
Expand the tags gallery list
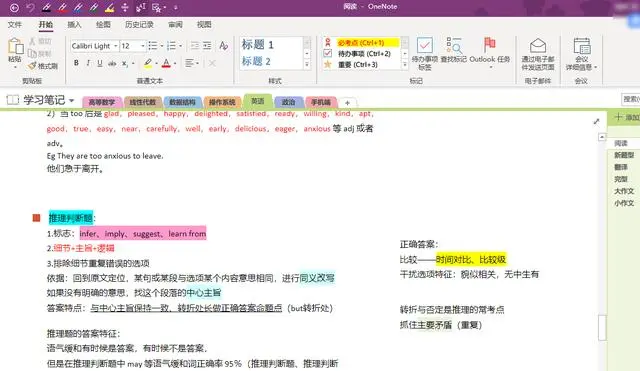[405, 64]
